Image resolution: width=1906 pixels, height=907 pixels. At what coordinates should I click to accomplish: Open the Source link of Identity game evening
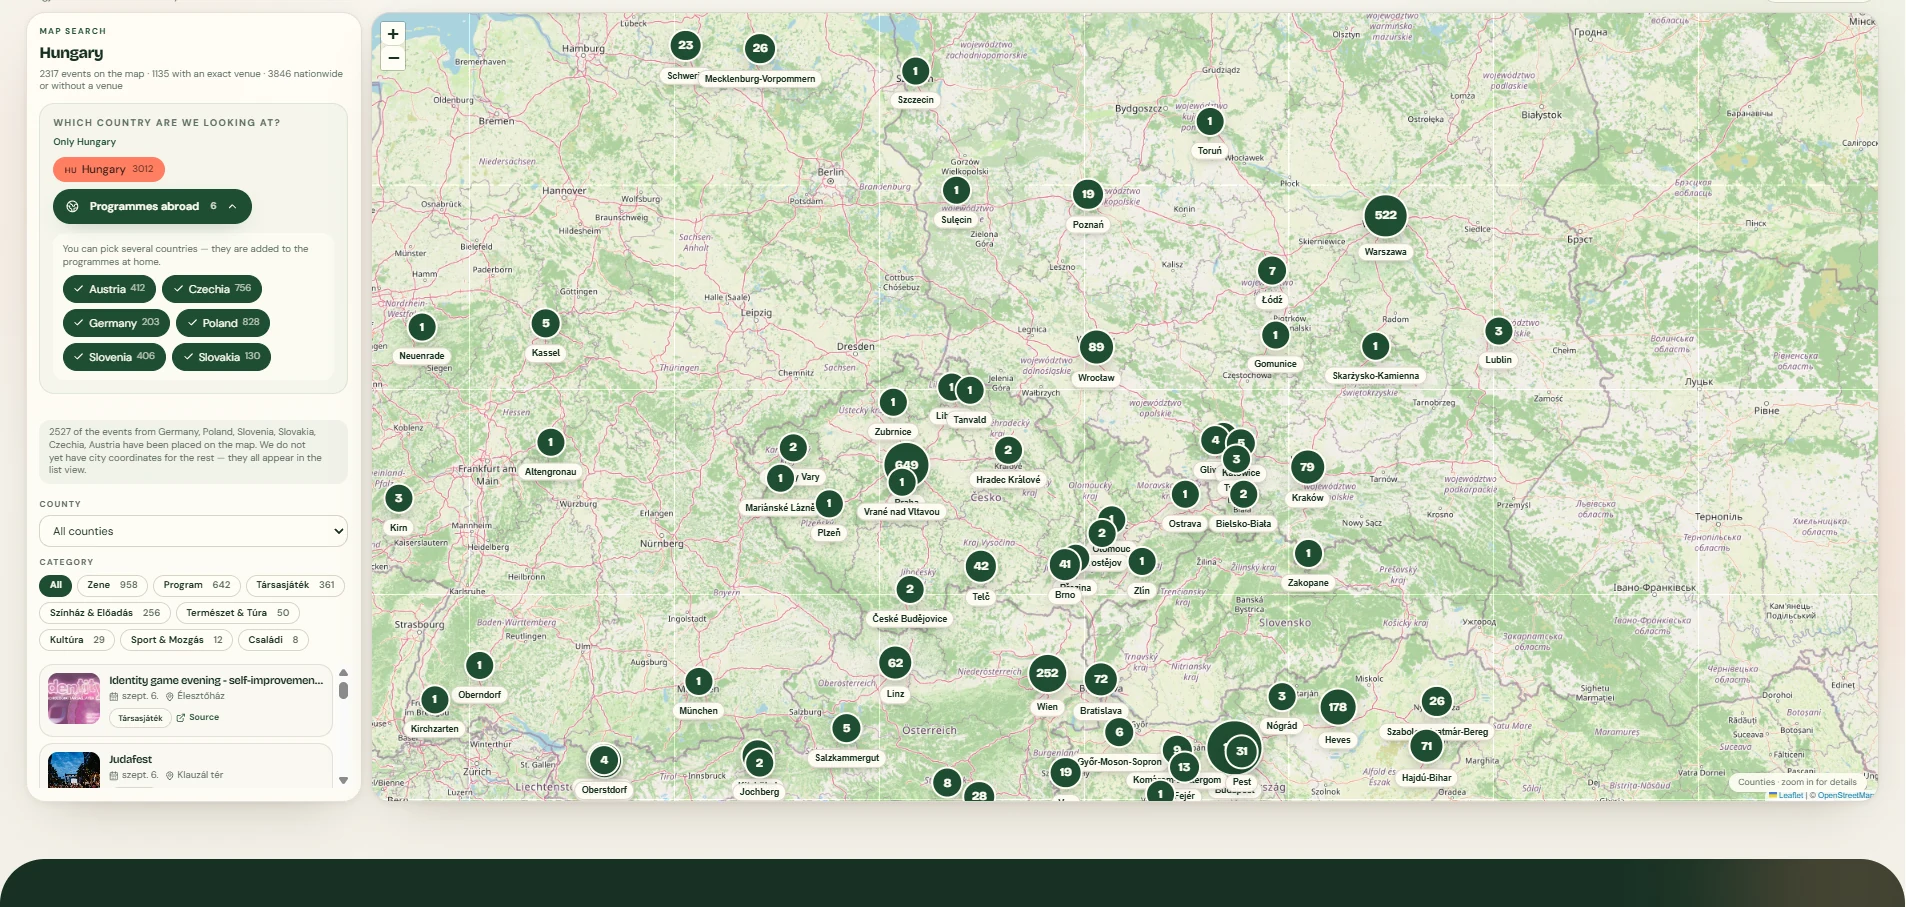coord(198,718)
